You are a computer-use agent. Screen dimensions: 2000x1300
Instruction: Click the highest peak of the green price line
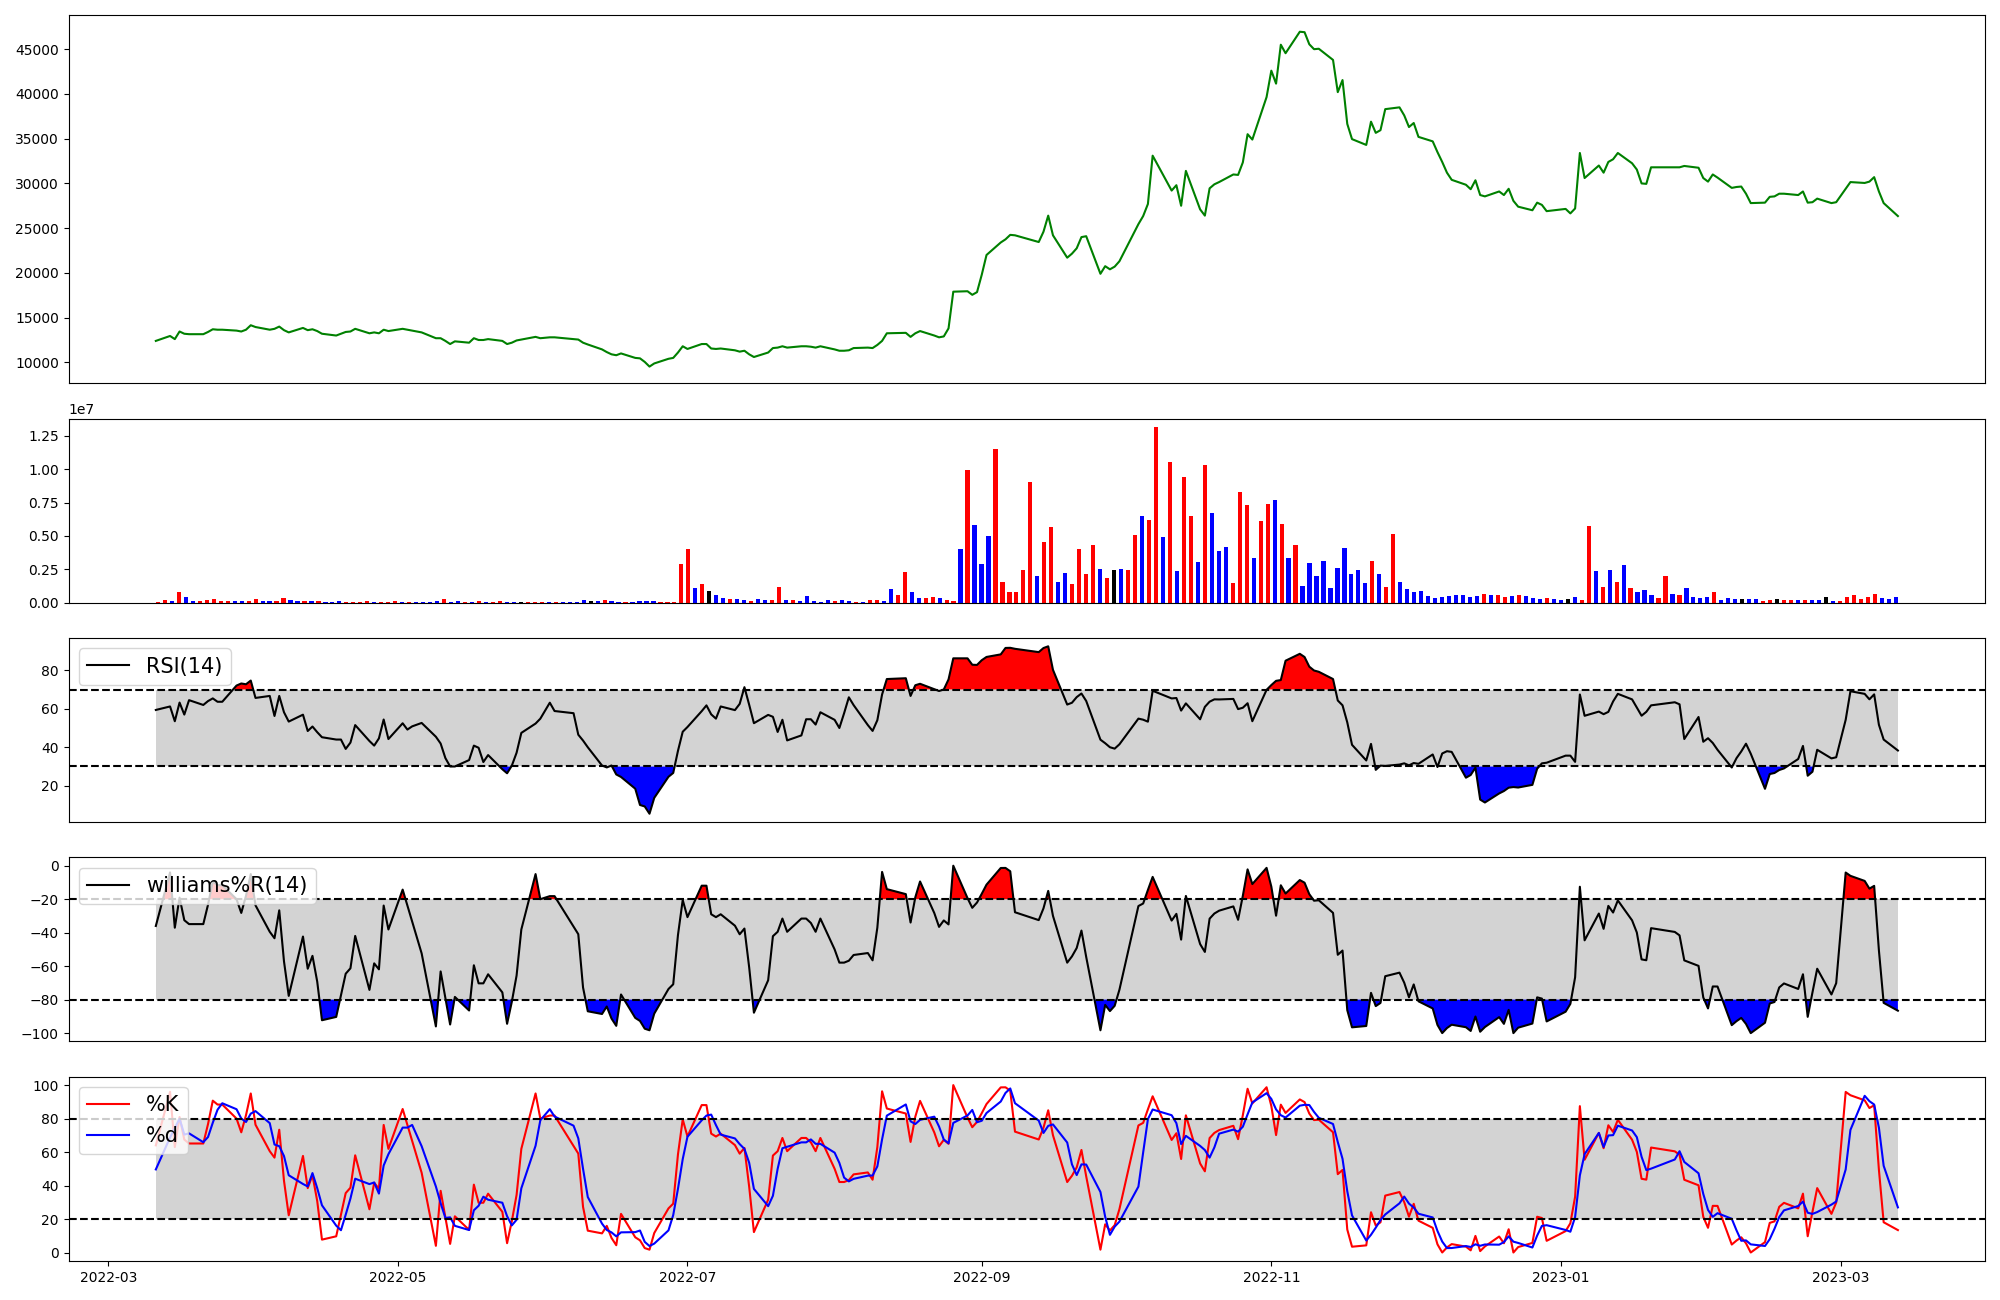click(x=1301, y=32)
